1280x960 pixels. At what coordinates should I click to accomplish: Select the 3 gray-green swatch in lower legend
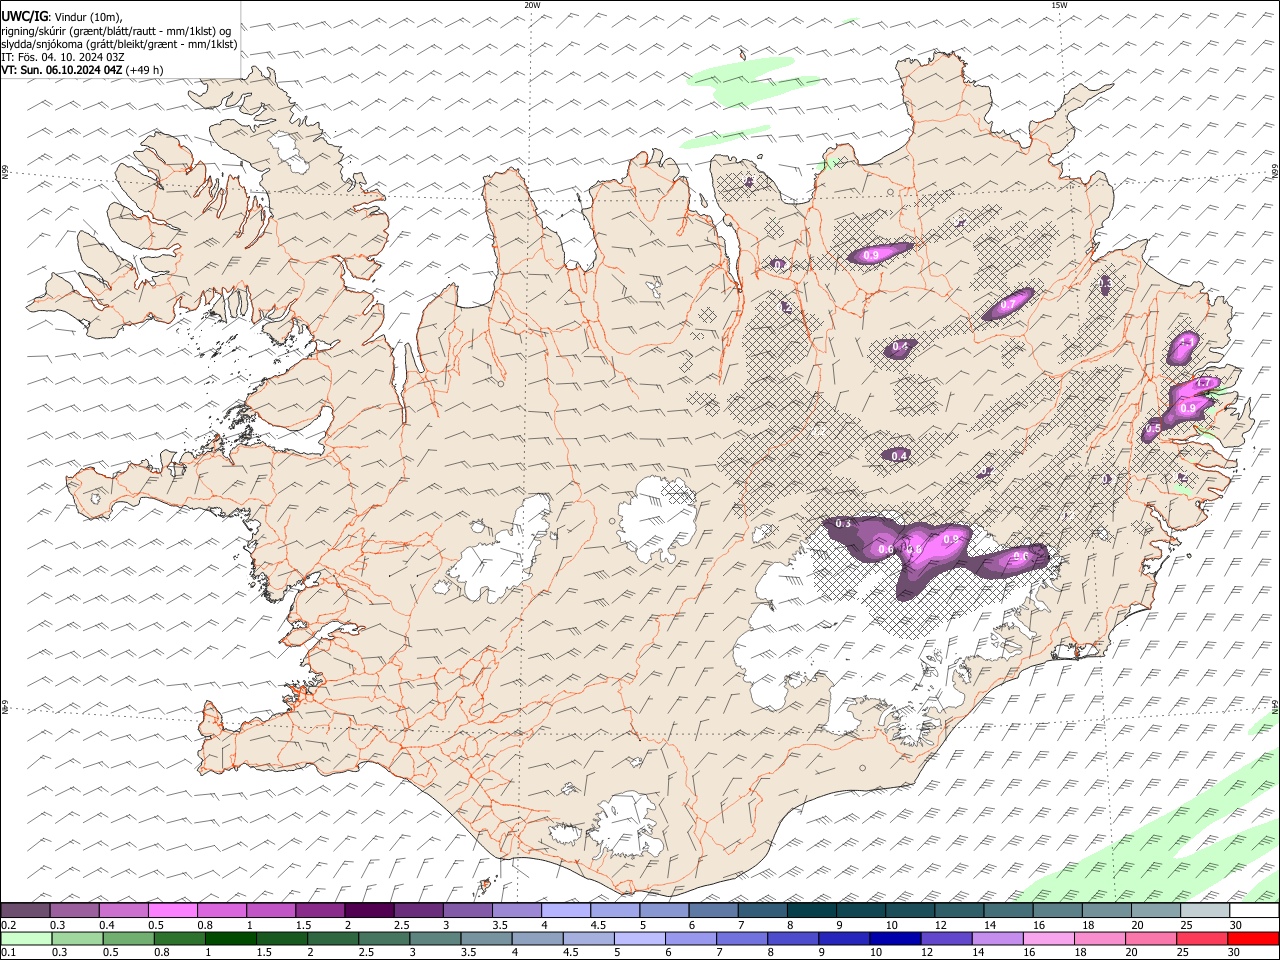pyautogui.click(x=435, y=938)
